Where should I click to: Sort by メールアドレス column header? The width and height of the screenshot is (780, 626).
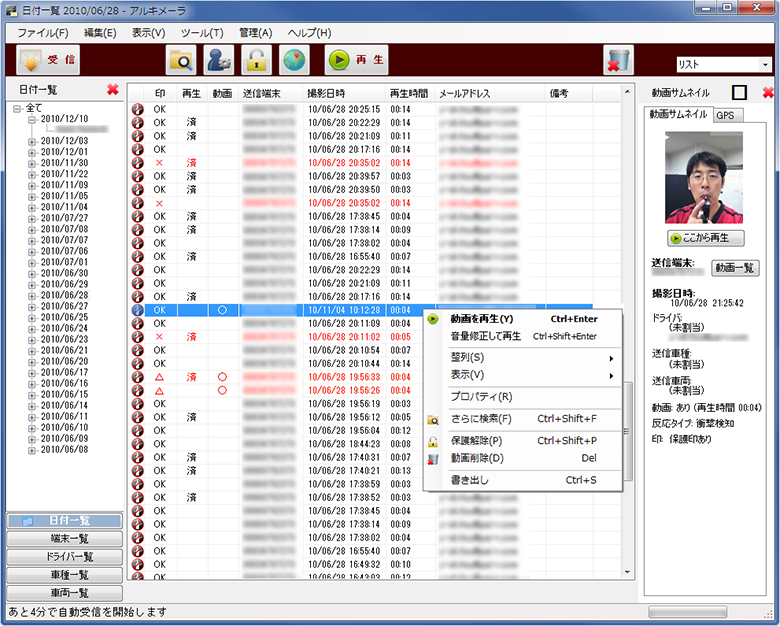tap(490, 94)
